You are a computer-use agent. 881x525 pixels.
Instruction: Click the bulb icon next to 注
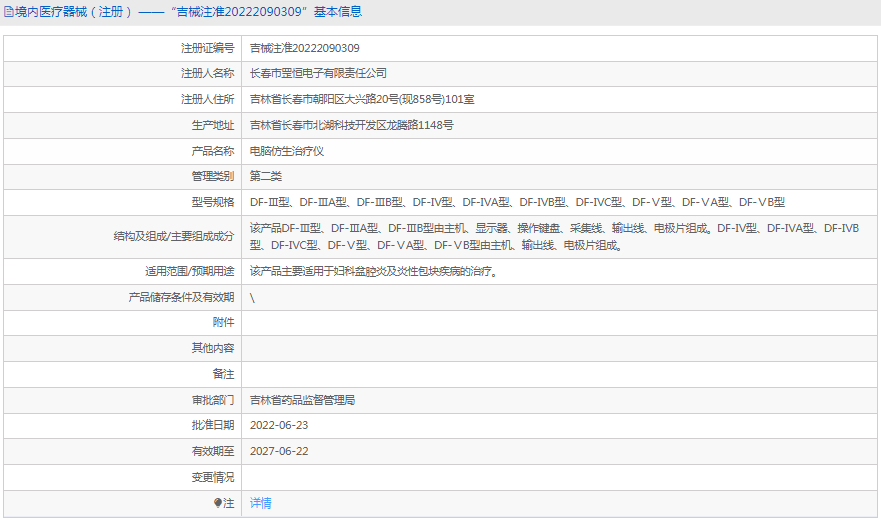click(218, 503)
